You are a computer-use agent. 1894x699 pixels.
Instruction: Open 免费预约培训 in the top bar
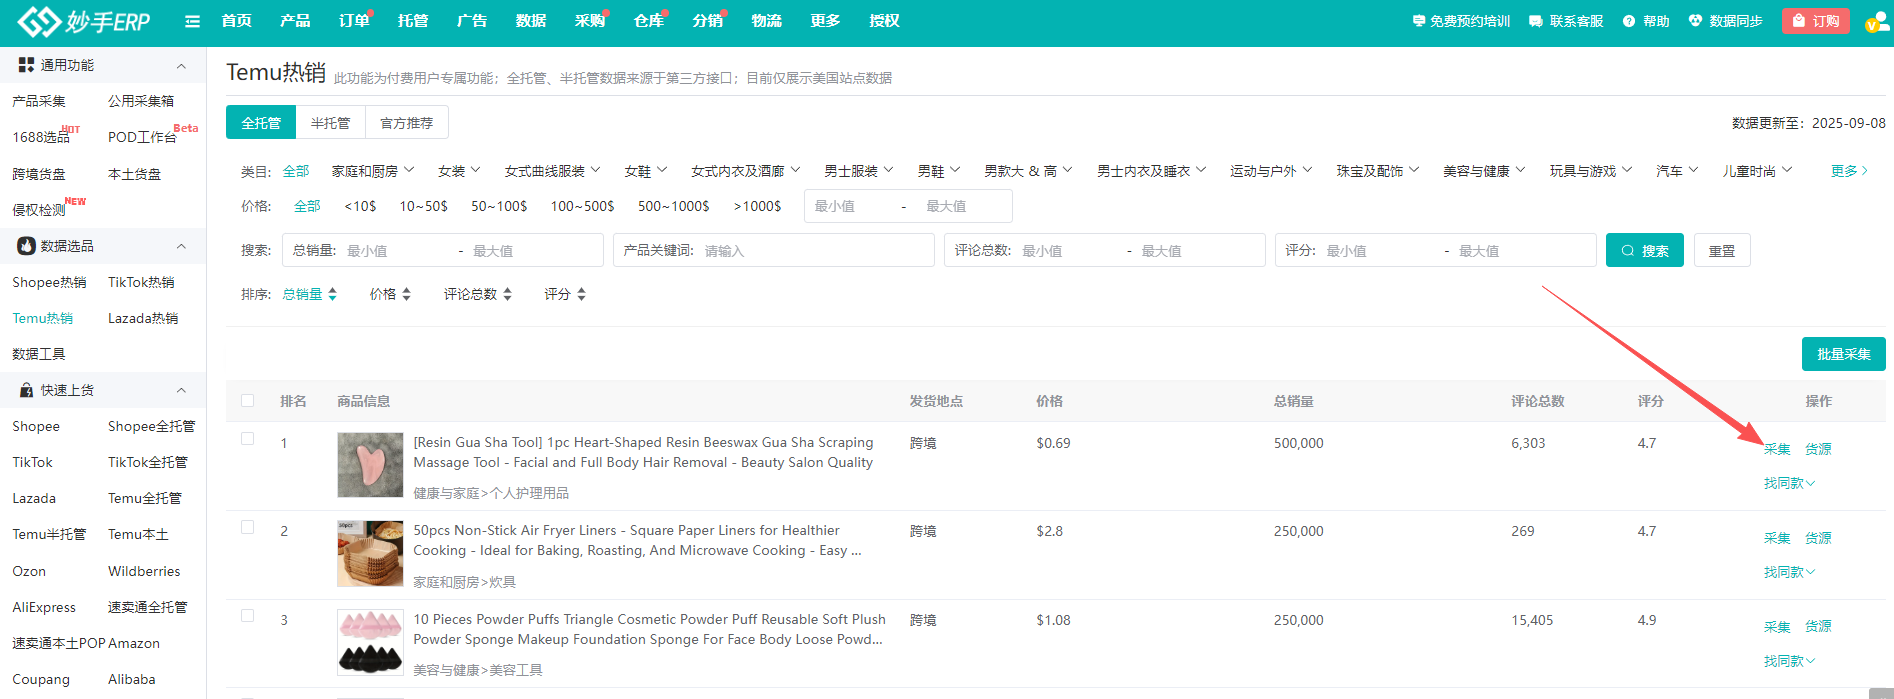(1461, 21)
